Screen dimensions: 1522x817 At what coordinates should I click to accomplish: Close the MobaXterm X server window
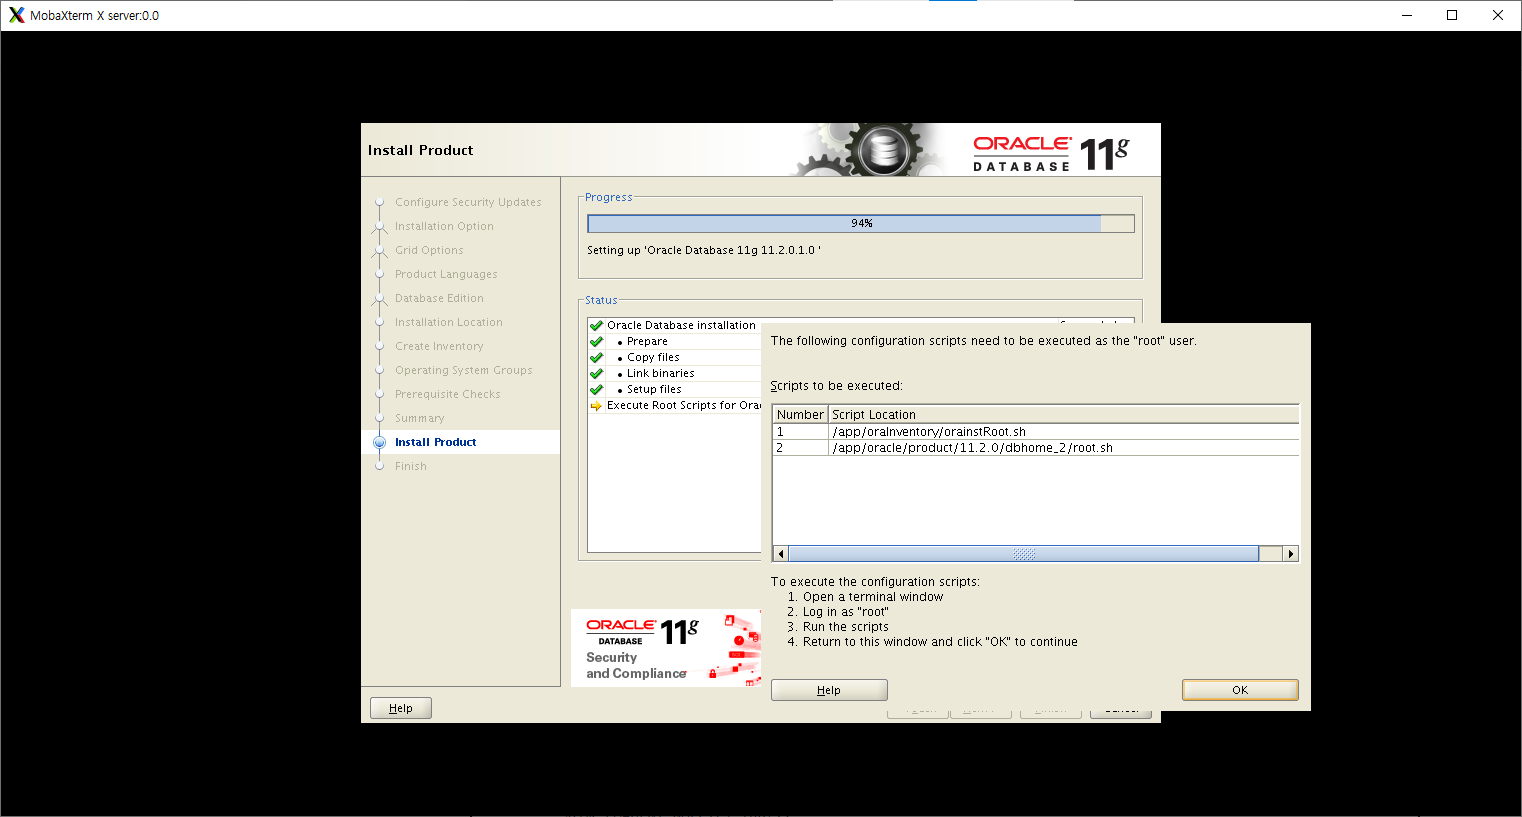pos(1498,15)
